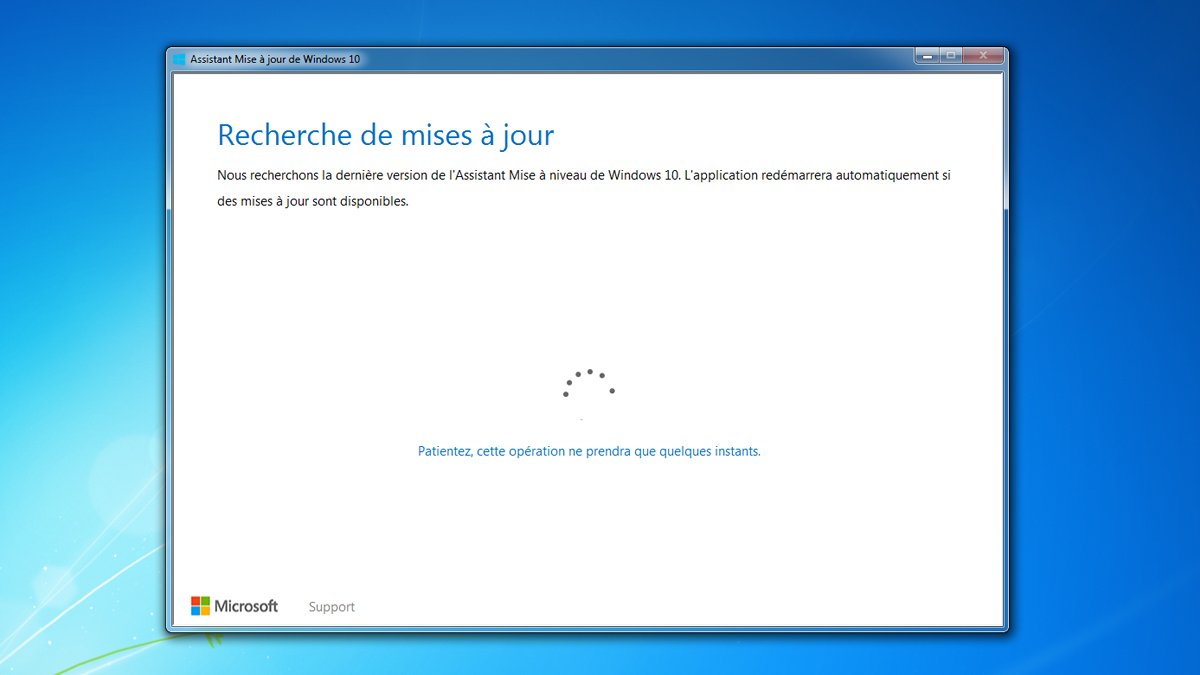Open the Support link
1200x675 pixels.
(331, 607)
